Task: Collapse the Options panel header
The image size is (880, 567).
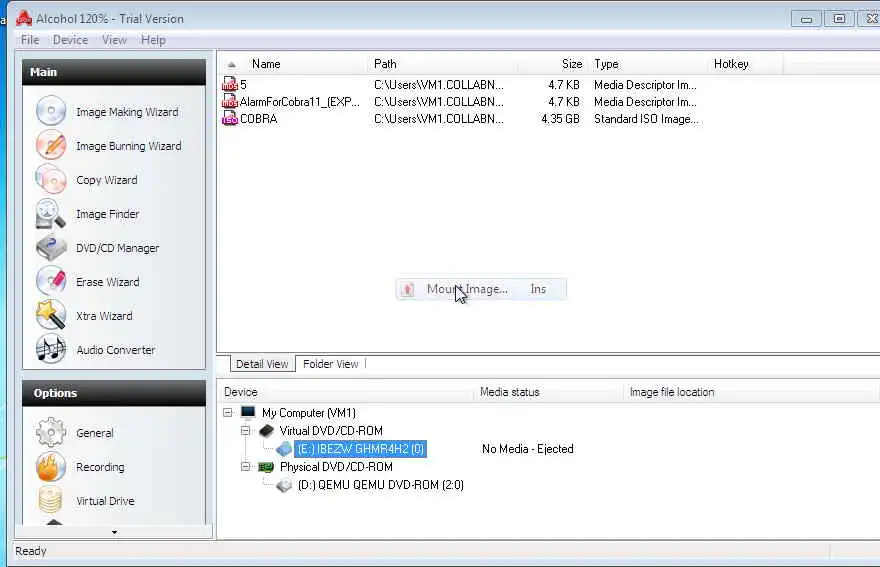Action: click(x=114, y=393)
